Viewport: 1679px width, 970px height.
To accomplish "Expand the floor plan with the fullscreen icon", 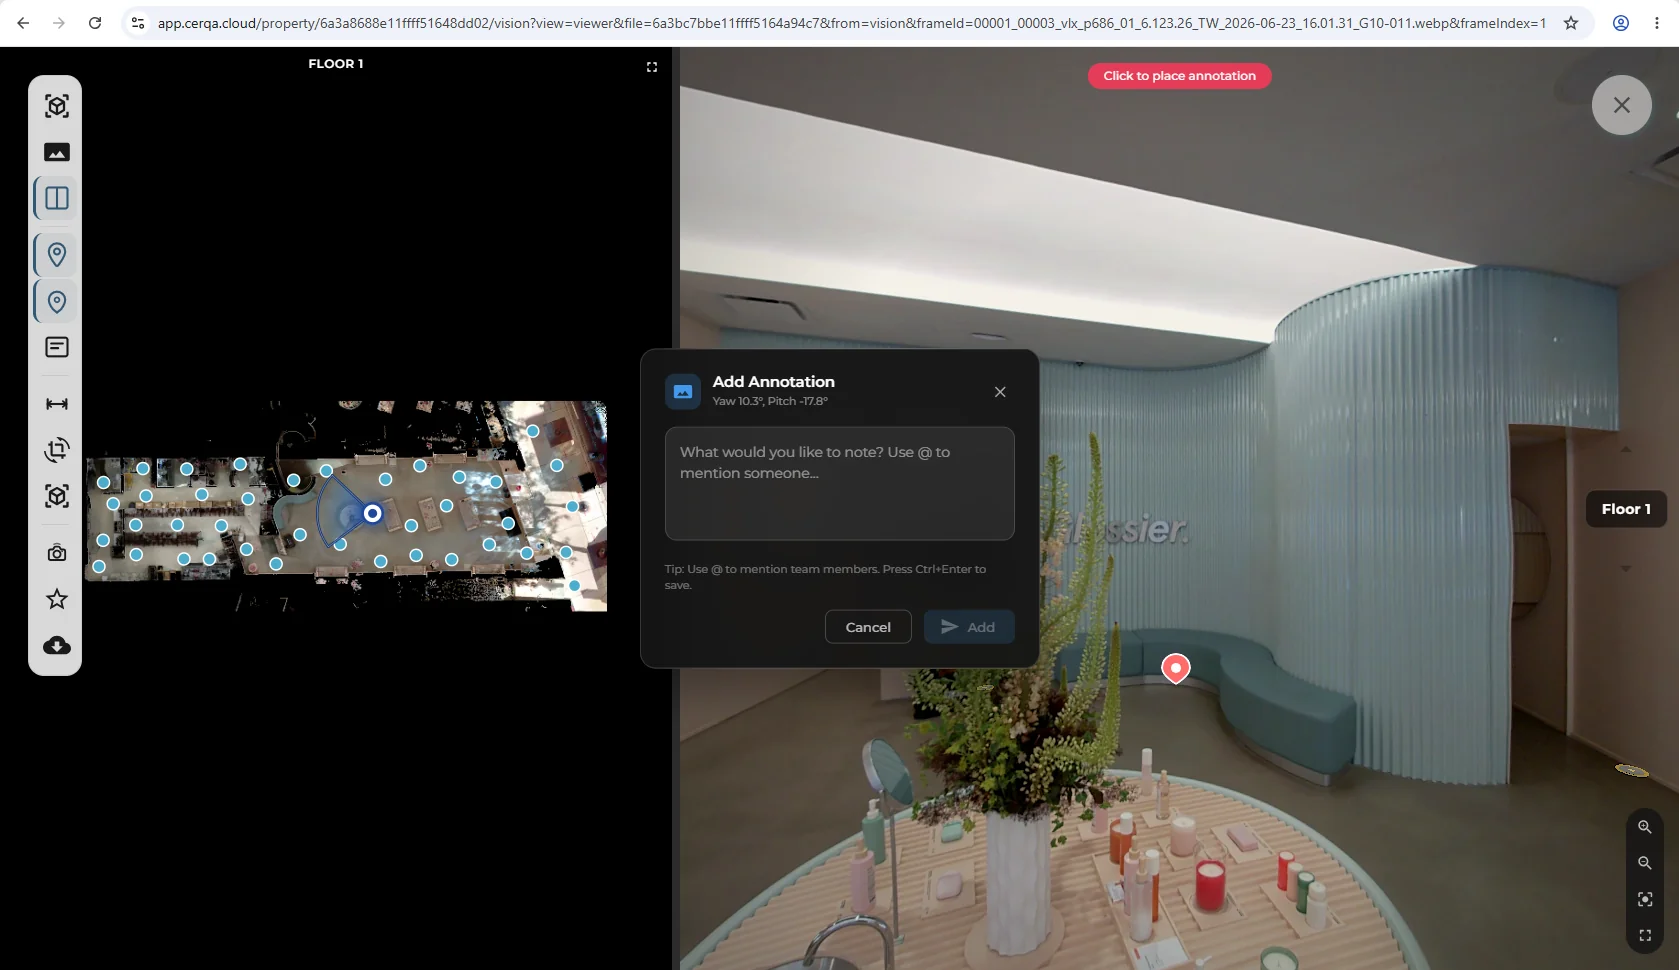I will click(652, 67).
